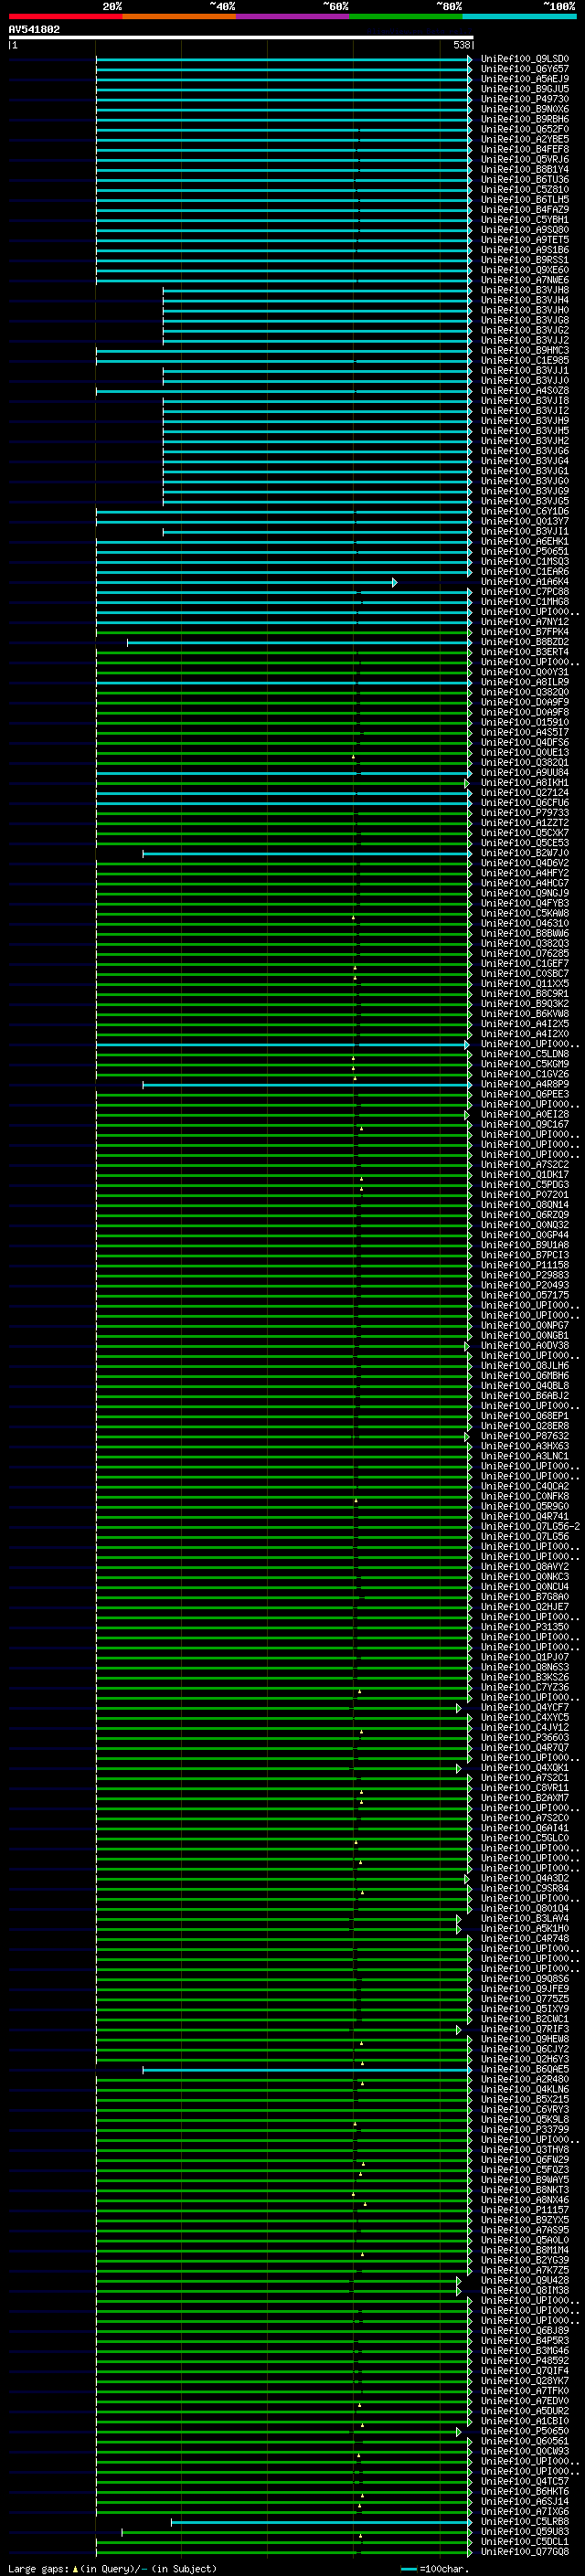This screenshot has width=585, height=2576.
Task: Click UniRef100_C5YBH1 subject name
Action: [x=524, y=220]
